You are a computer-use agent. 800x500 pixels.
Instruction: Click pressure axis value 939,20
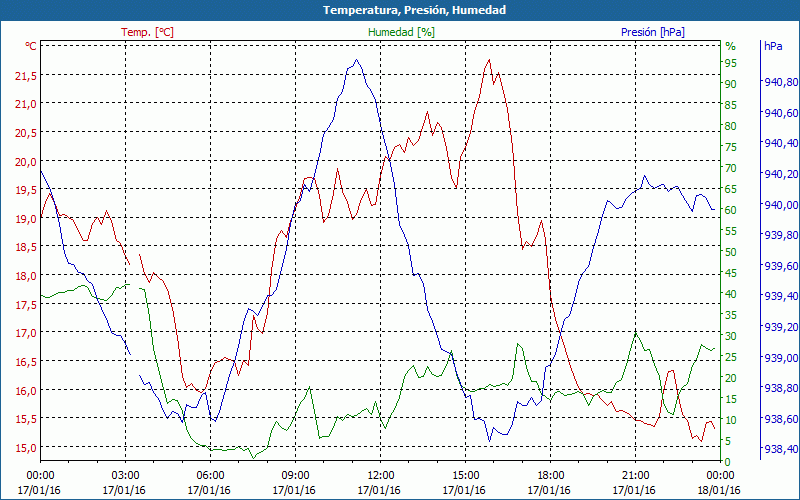[x=782, y=327]
